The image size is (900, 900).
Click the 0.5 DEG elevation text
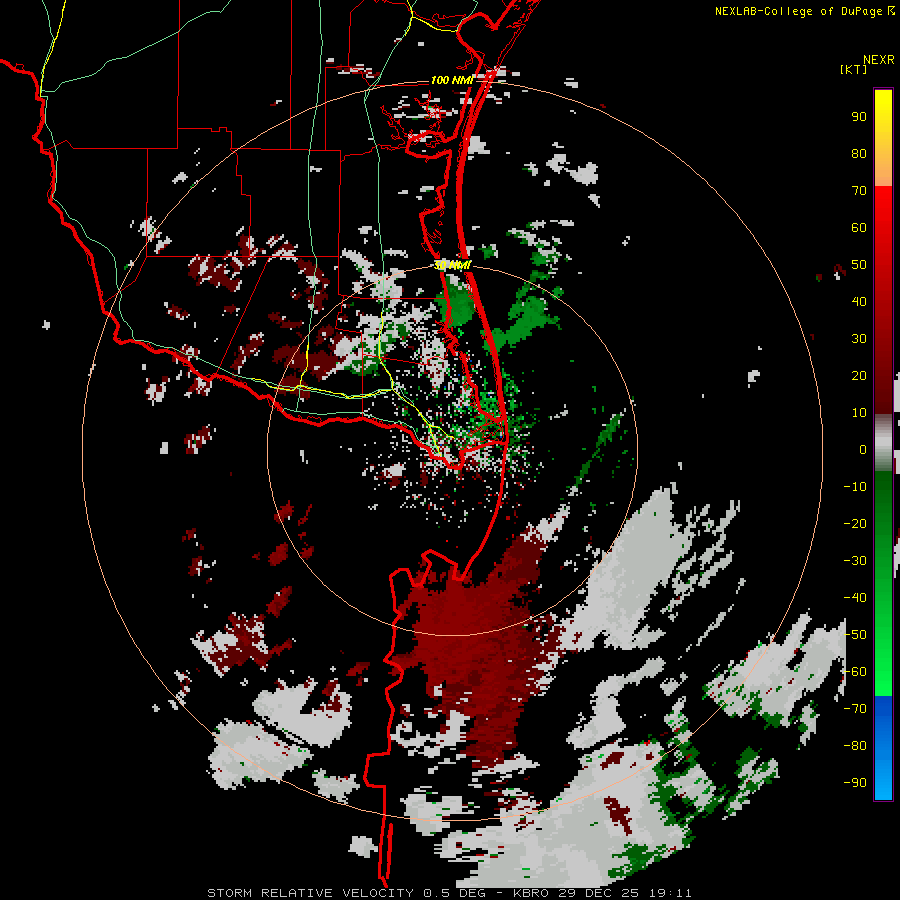454,893
